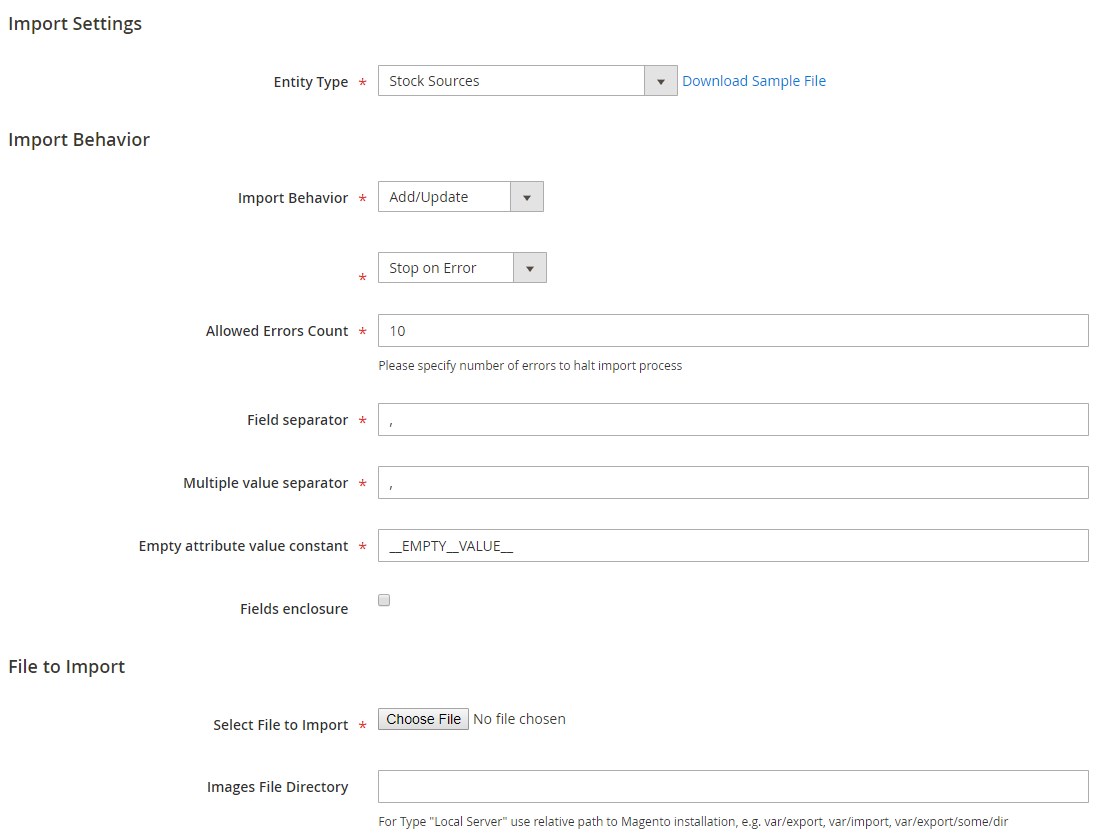Click the Import Behavior dropdown arrow button

[x=527, y=197]
